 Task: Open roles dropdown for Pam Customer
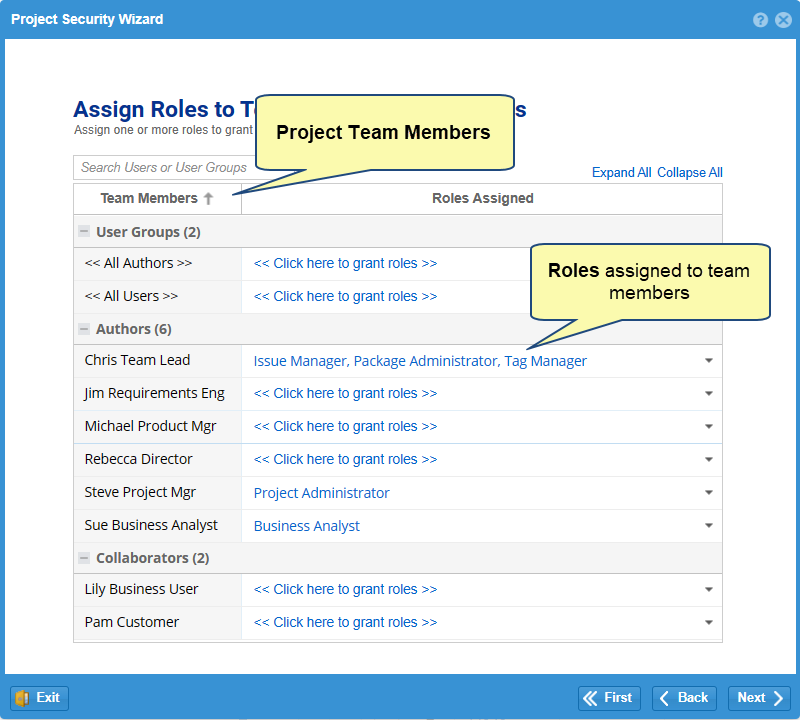(x=708, y=622)
